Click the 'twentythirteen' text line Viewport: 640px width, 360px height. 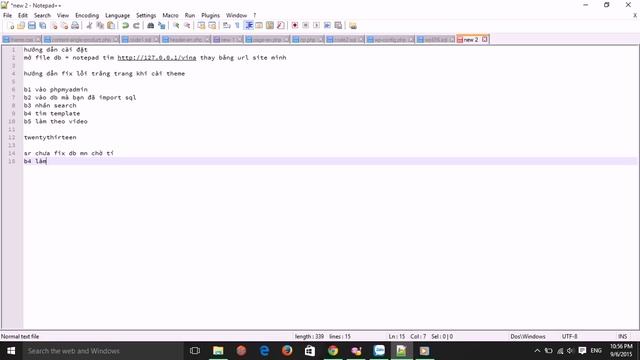[50, 138]
